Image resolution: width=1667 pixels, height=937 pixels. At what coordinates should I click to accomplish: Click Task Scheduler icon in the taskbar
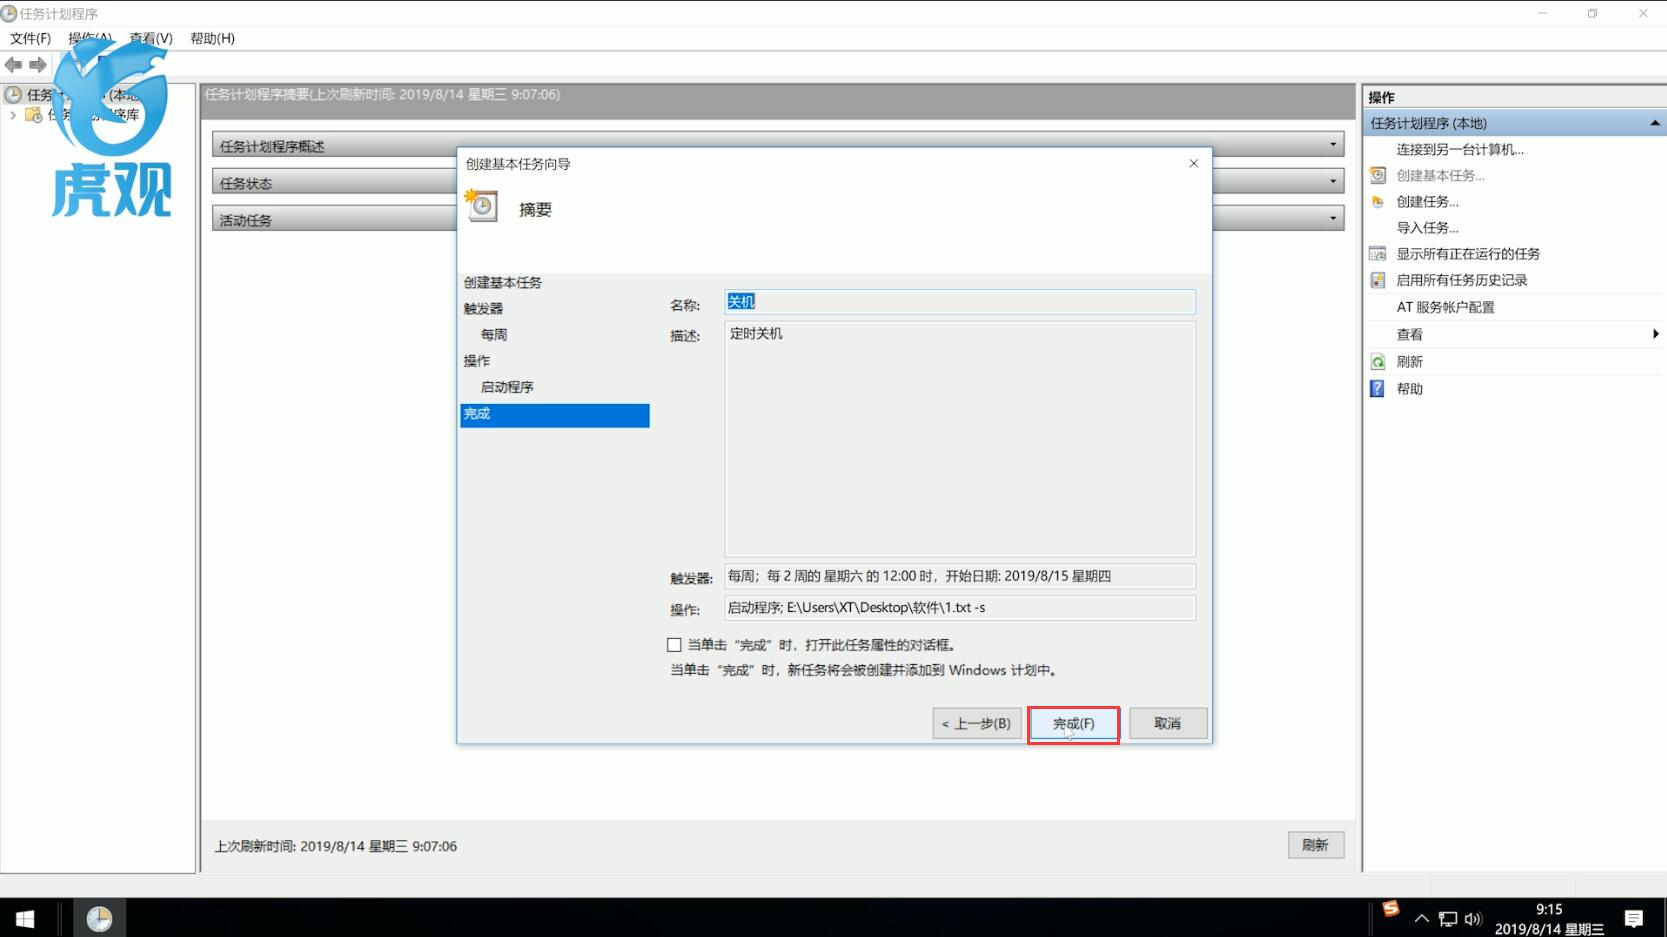pos(99,918)
